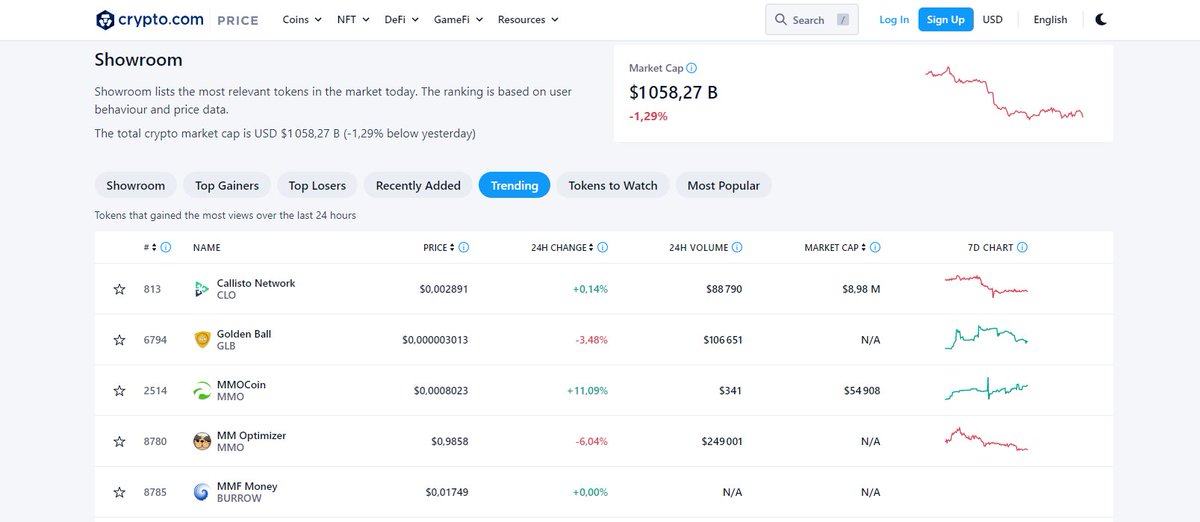Screen dimensions: 1200x522
Task: Open the DeFi dropdown menu
Action: click(402, 19)
